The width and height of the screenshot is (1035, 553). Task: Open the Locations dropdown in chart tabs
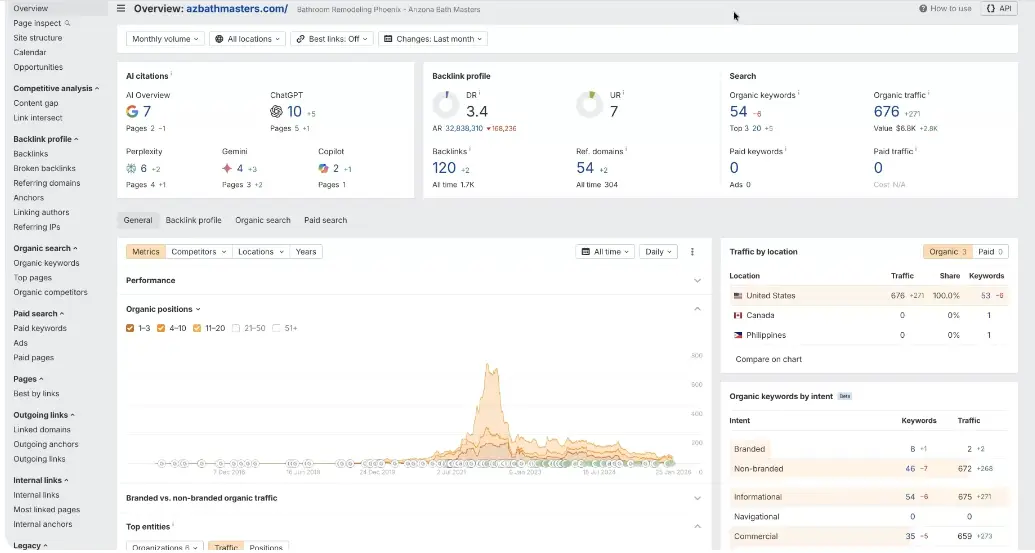261,251
